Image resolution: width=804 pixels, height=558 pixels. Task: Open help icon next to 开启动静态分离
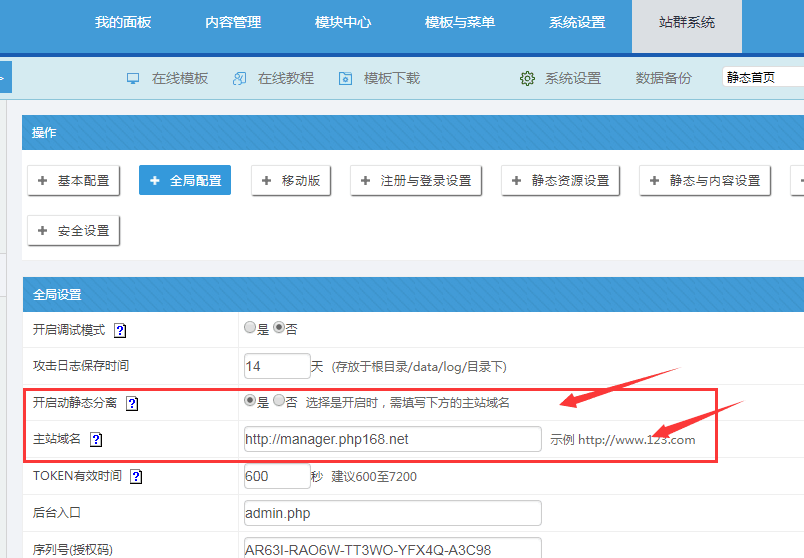click(x=132, y=403)
